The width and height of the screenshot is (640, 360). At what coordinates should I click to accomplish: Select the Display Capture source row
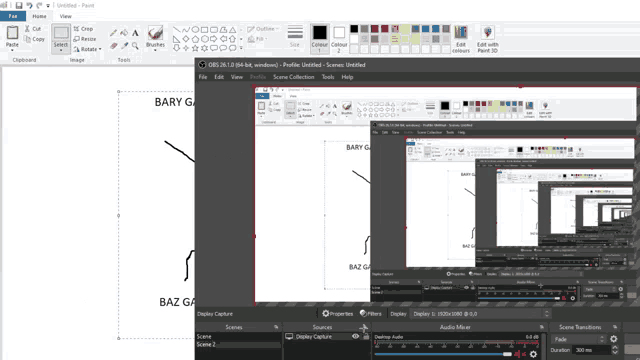click(327, 336)
